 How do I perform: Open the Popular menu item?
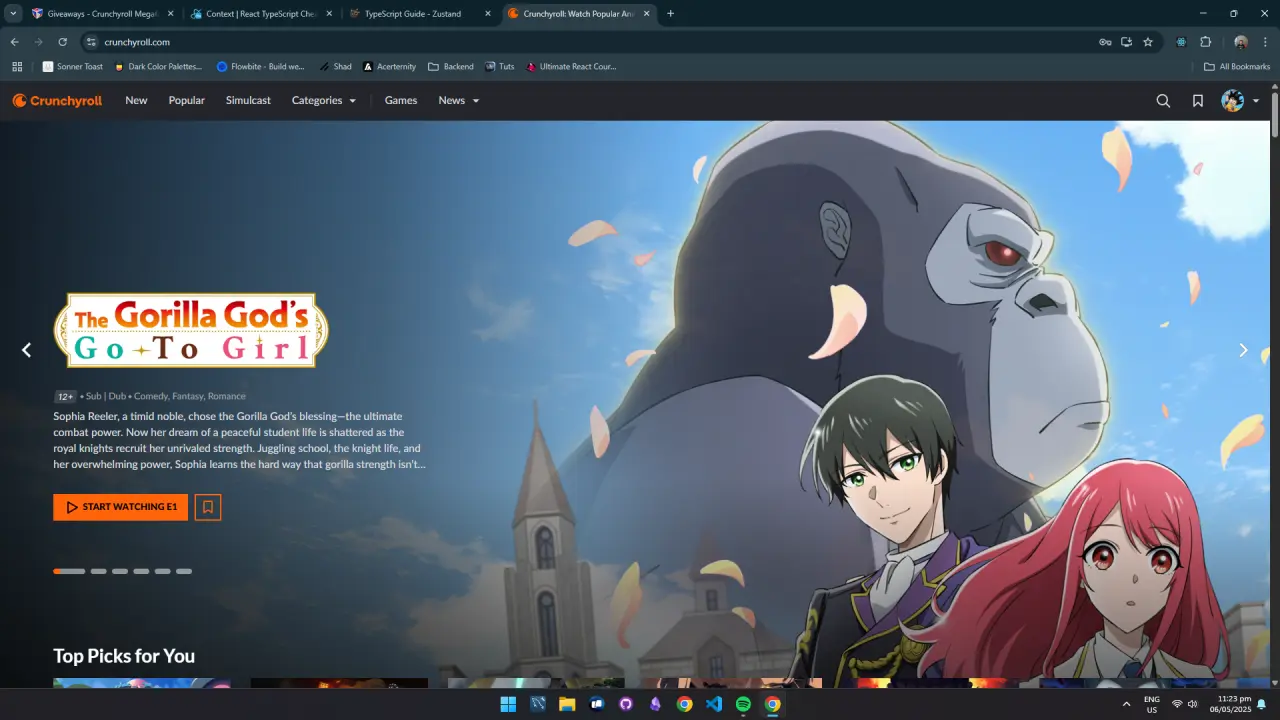[186, 100]
